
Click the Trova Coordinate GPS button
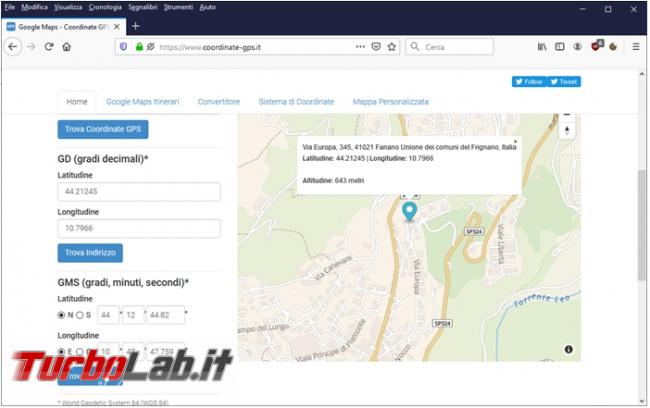(x=103, y=129)
